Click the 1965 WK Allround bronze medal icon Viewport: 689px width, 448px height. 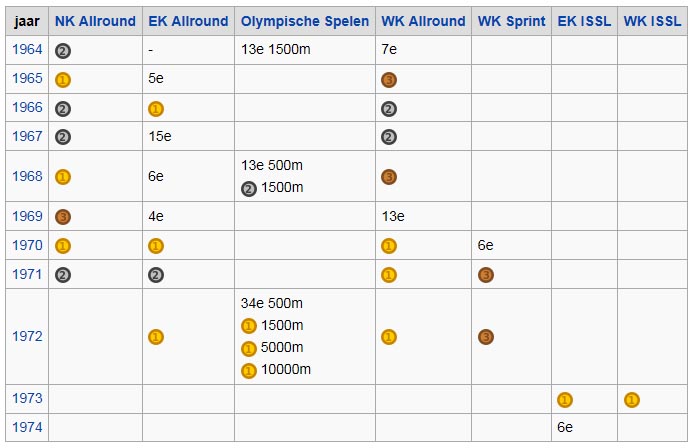click(x=389, y=80)
